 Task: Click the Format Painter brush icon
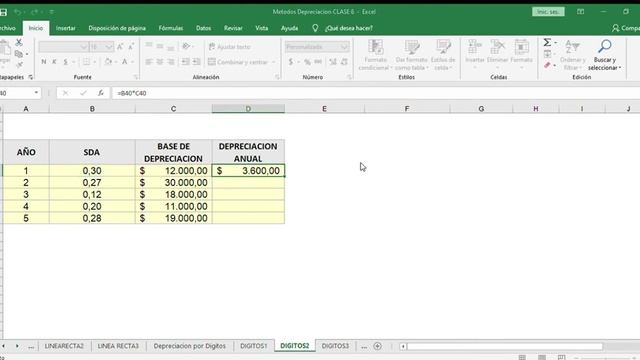(x=19, y=65)
